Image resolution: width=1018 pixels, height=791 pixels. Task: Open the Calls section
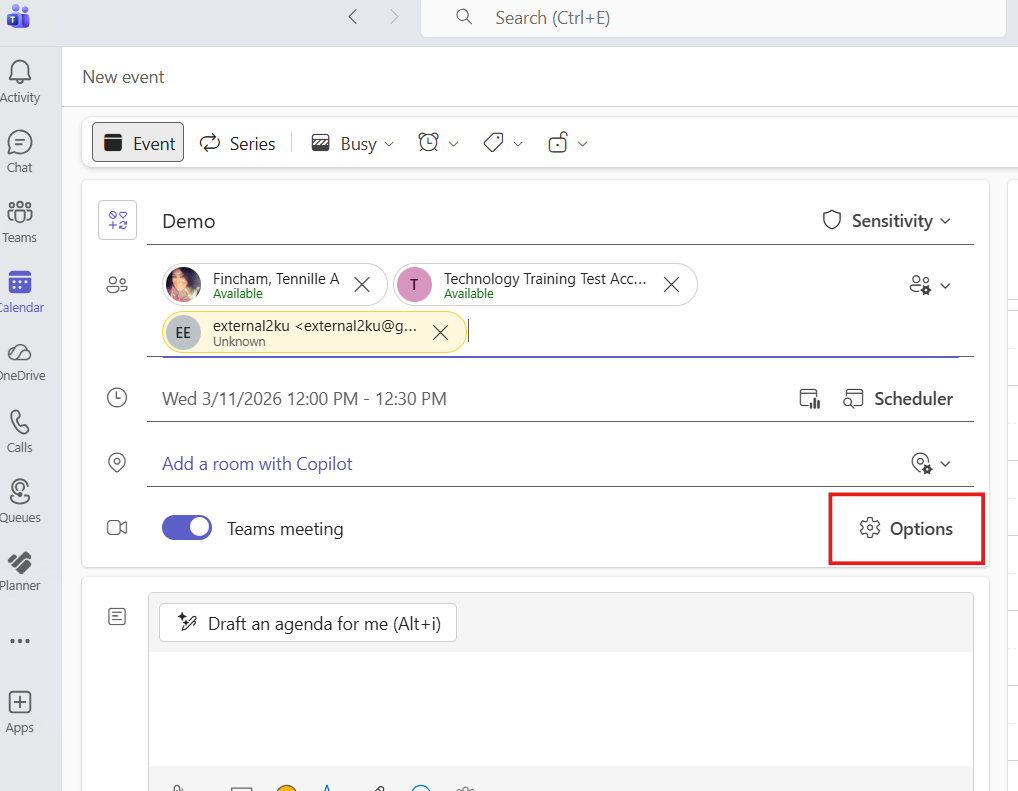tap(20, 431)
